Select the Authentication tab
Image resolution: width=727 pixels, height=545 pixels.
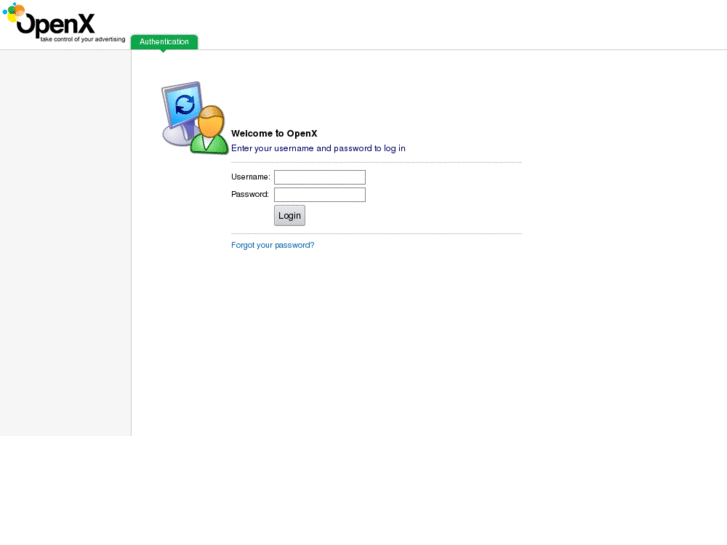pyautogui.click(x=164, y=42)
